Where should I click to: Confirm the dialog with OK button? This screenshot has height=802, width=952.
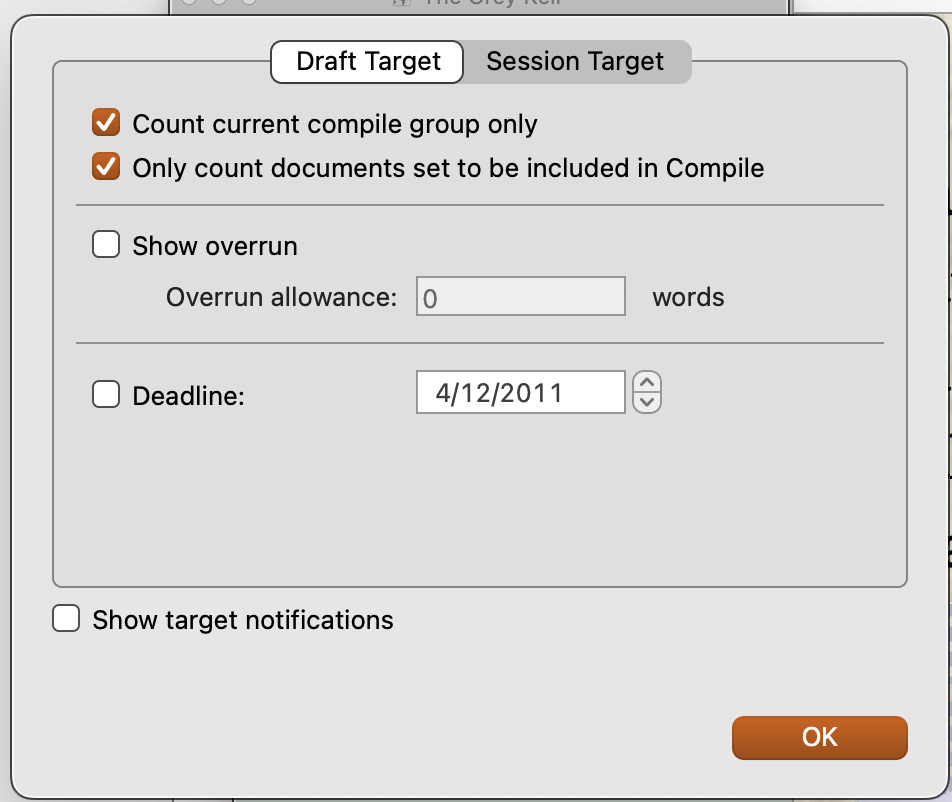pyautogui.click(x=819, y=737)
